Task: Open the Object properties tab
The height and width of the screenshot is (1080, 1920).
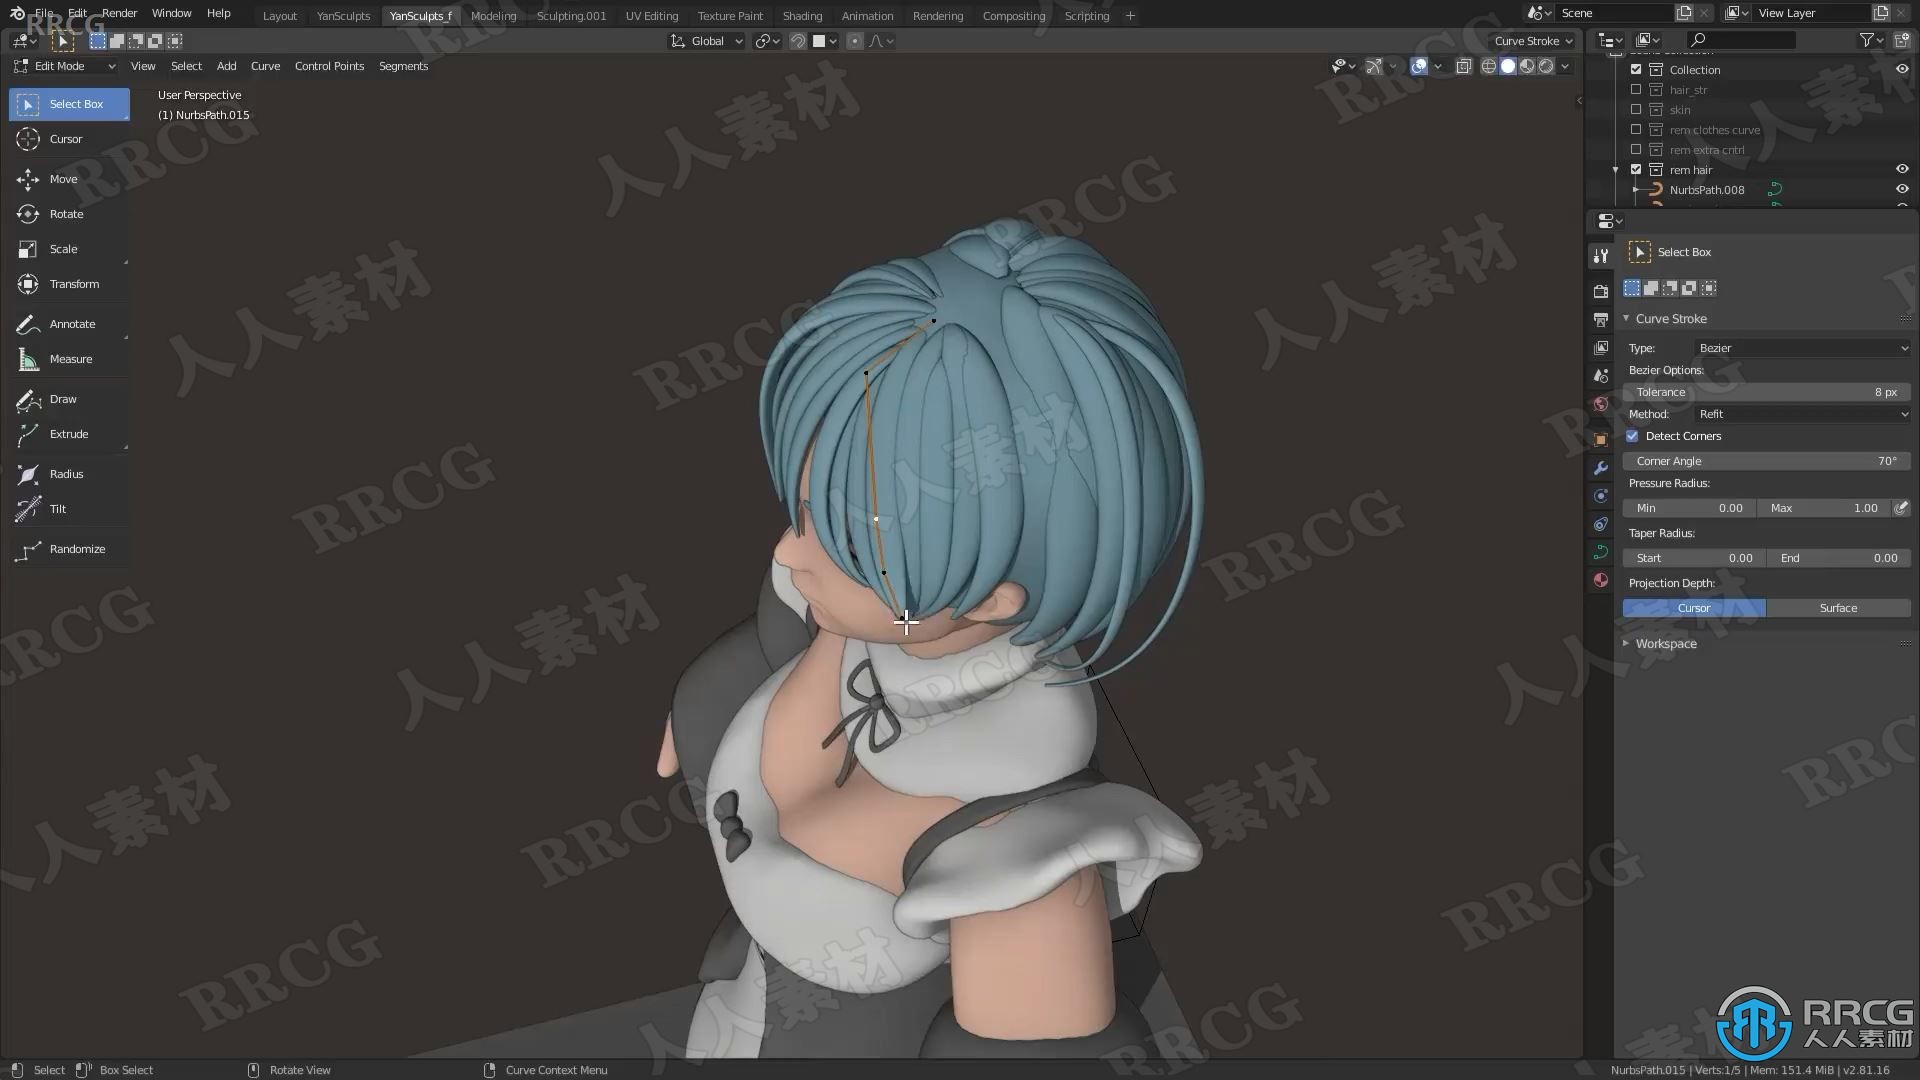Action: click(x=1601, y=439)
